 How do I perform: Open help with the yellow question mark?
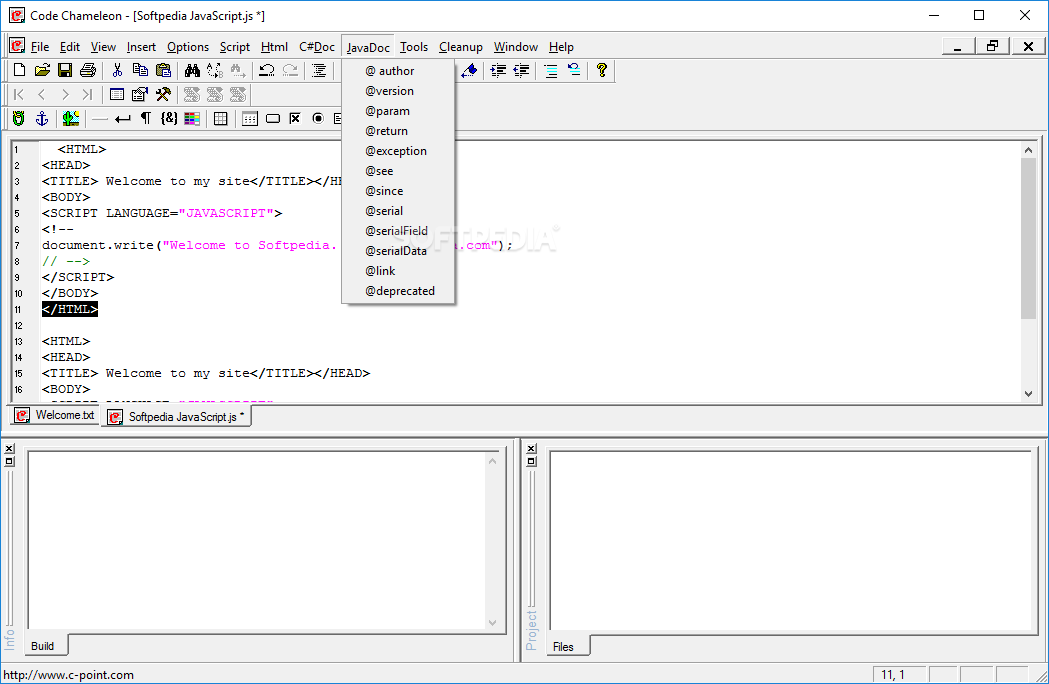[x=602, y=70]
